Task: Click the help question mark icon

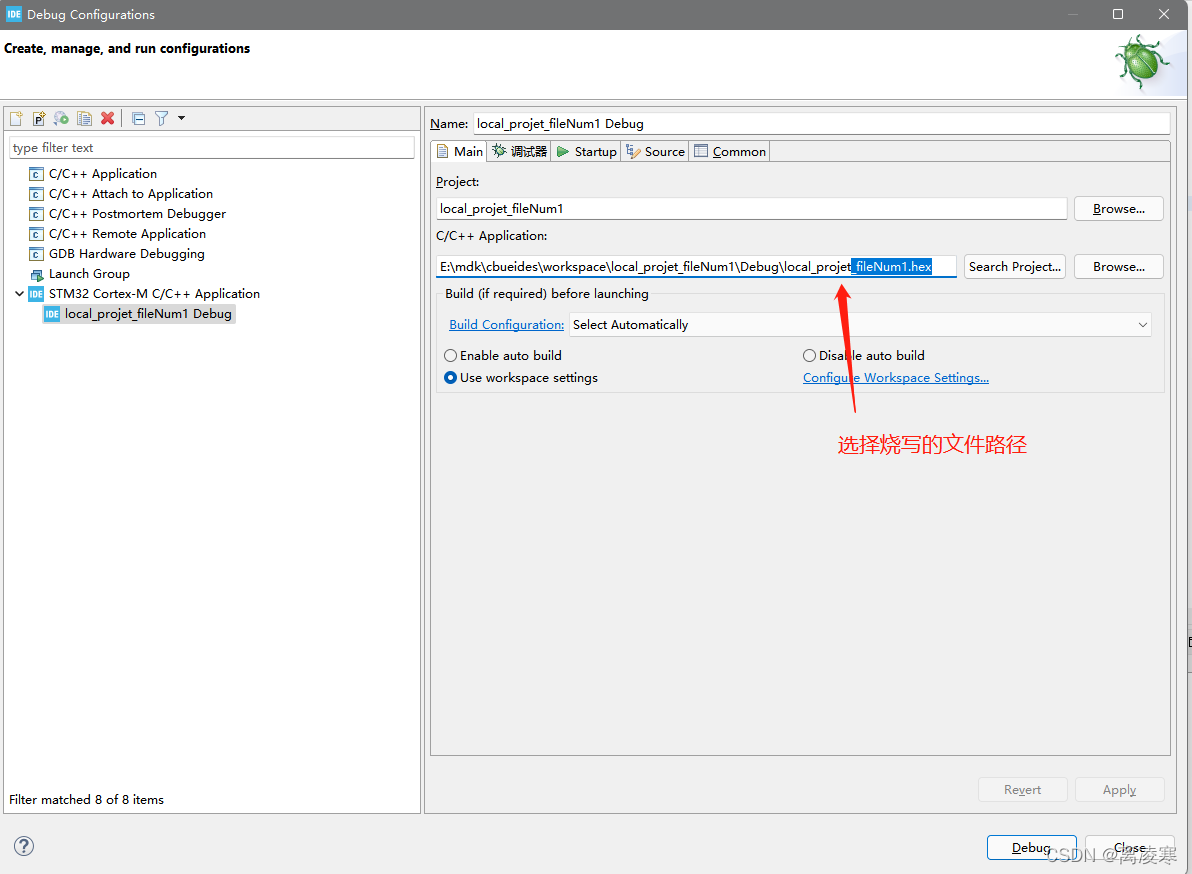Action: click(24, 846)
